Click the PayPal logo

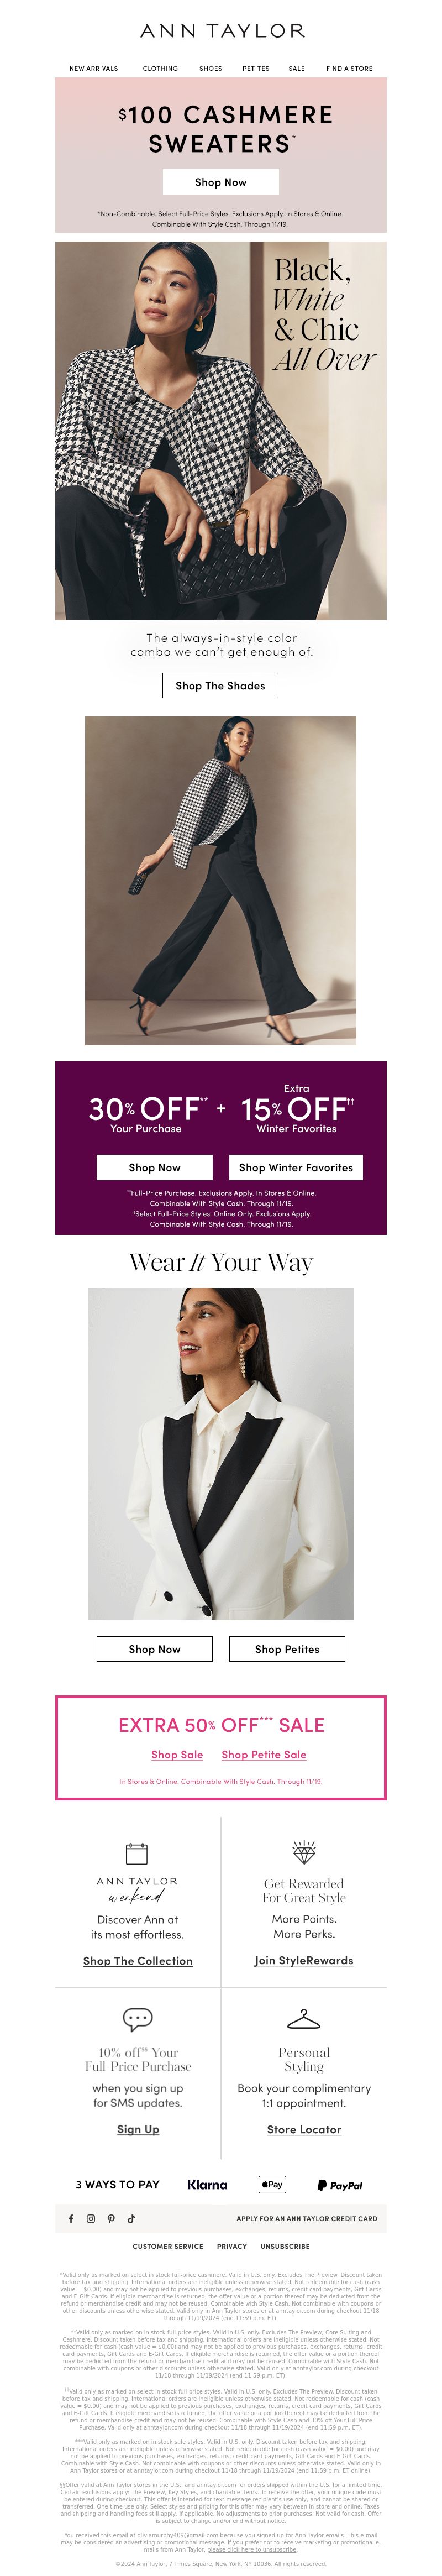point(340,2185)
